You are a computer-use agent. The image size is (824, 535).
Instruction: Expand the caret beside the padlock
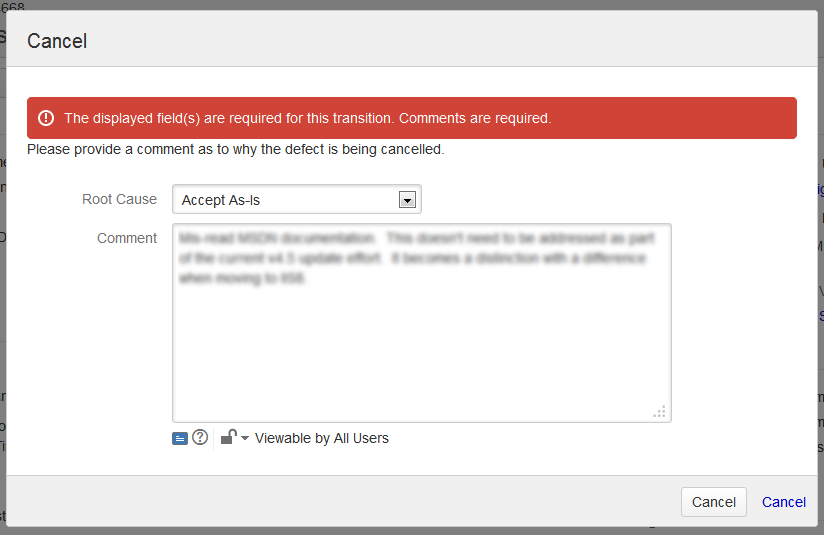(x=245, y=438)
